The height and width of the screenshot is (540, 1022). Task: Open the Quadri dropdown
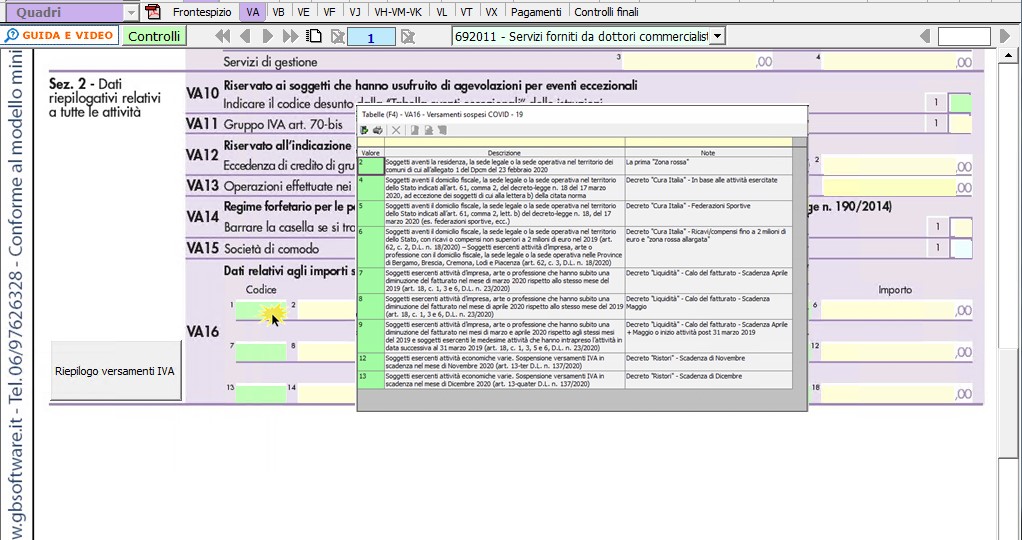[x=131, y=12]
